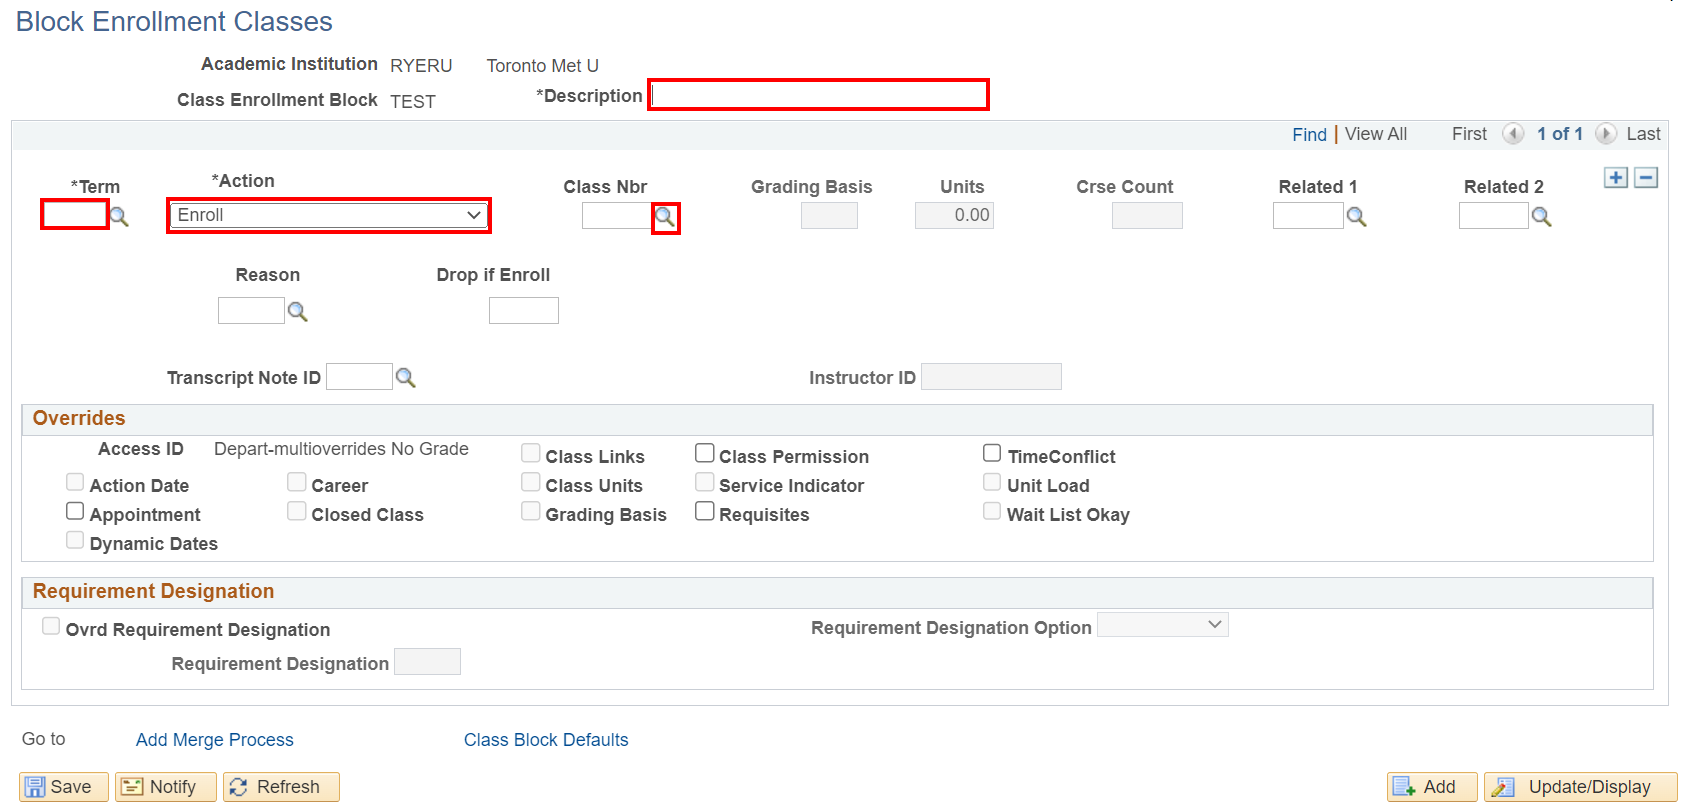Screen dimensions: 1695x805
Task: Tick the Appointment override checkbox
Action: coord(75,512)
